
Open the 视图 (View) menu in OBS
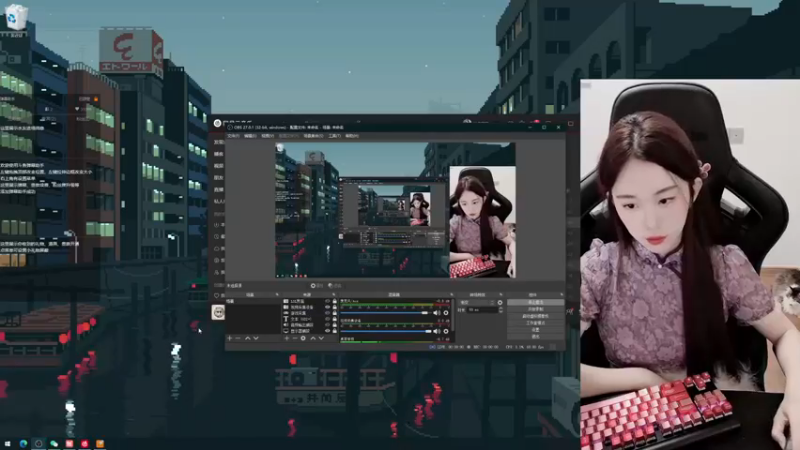tap(267, 136)
